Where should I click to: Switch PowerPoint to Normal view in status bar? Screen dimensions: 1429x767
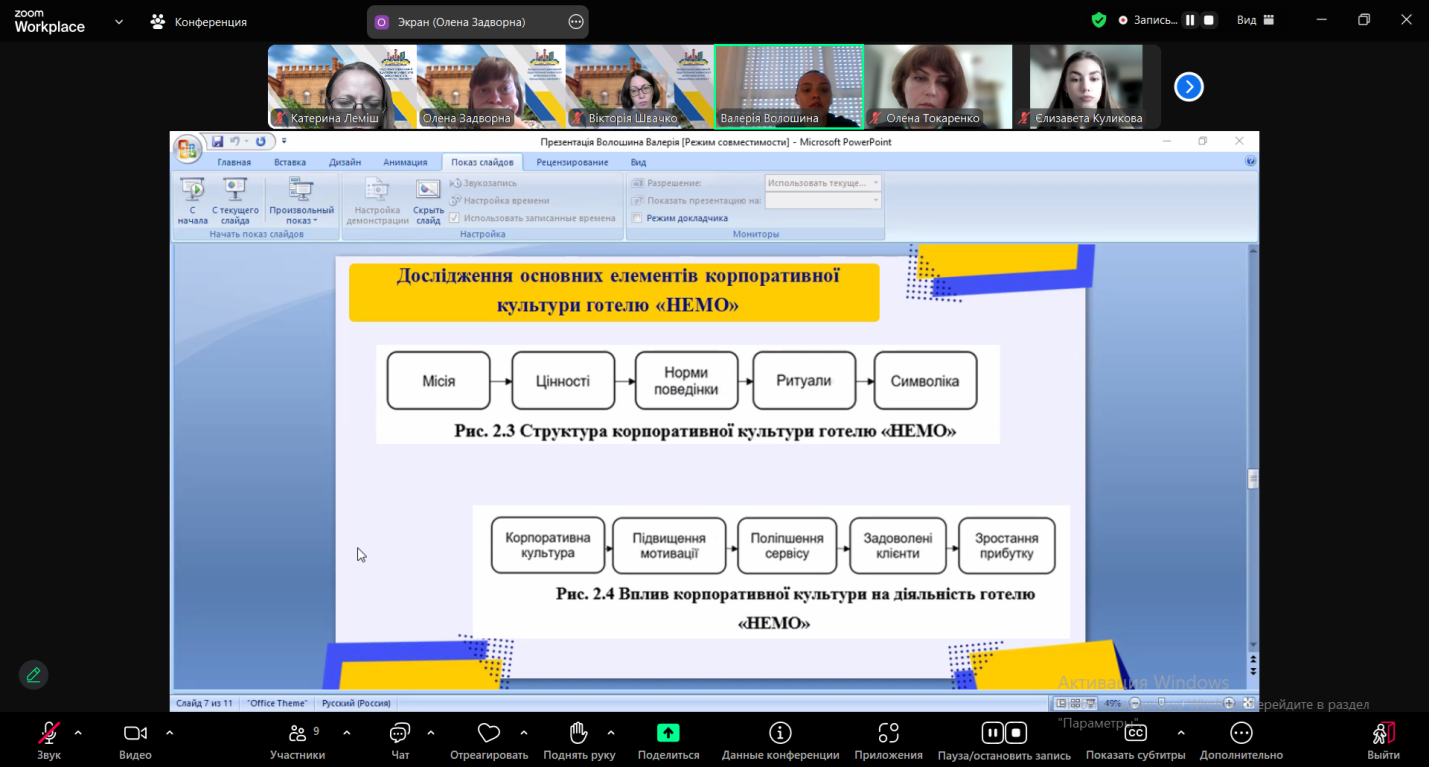1062,703
